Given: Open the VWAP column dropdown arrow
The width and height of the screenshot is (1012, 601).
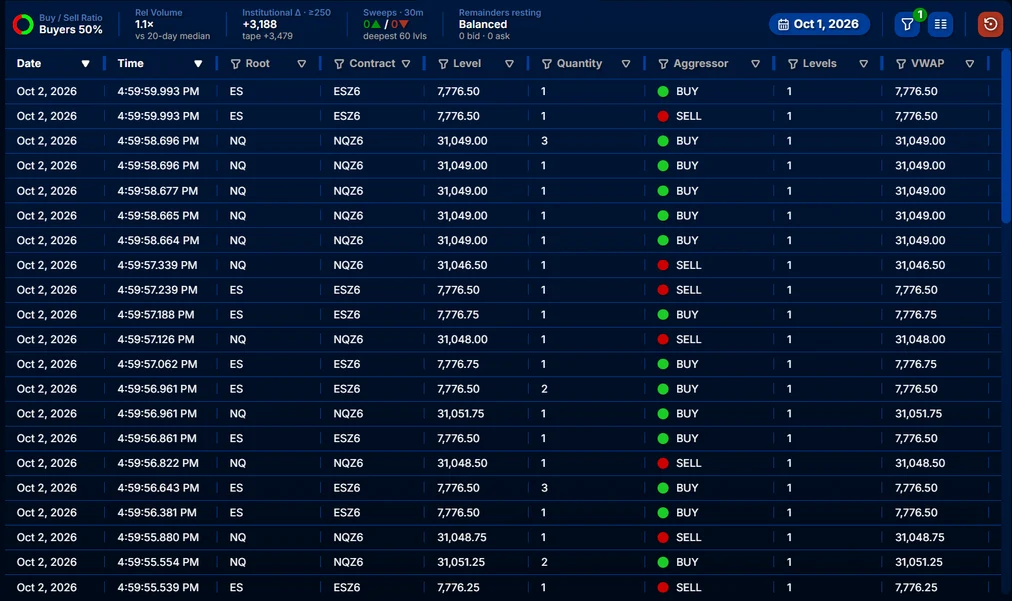Looking at the screenshot, I should pyautogui.click(x=969, y=64).
